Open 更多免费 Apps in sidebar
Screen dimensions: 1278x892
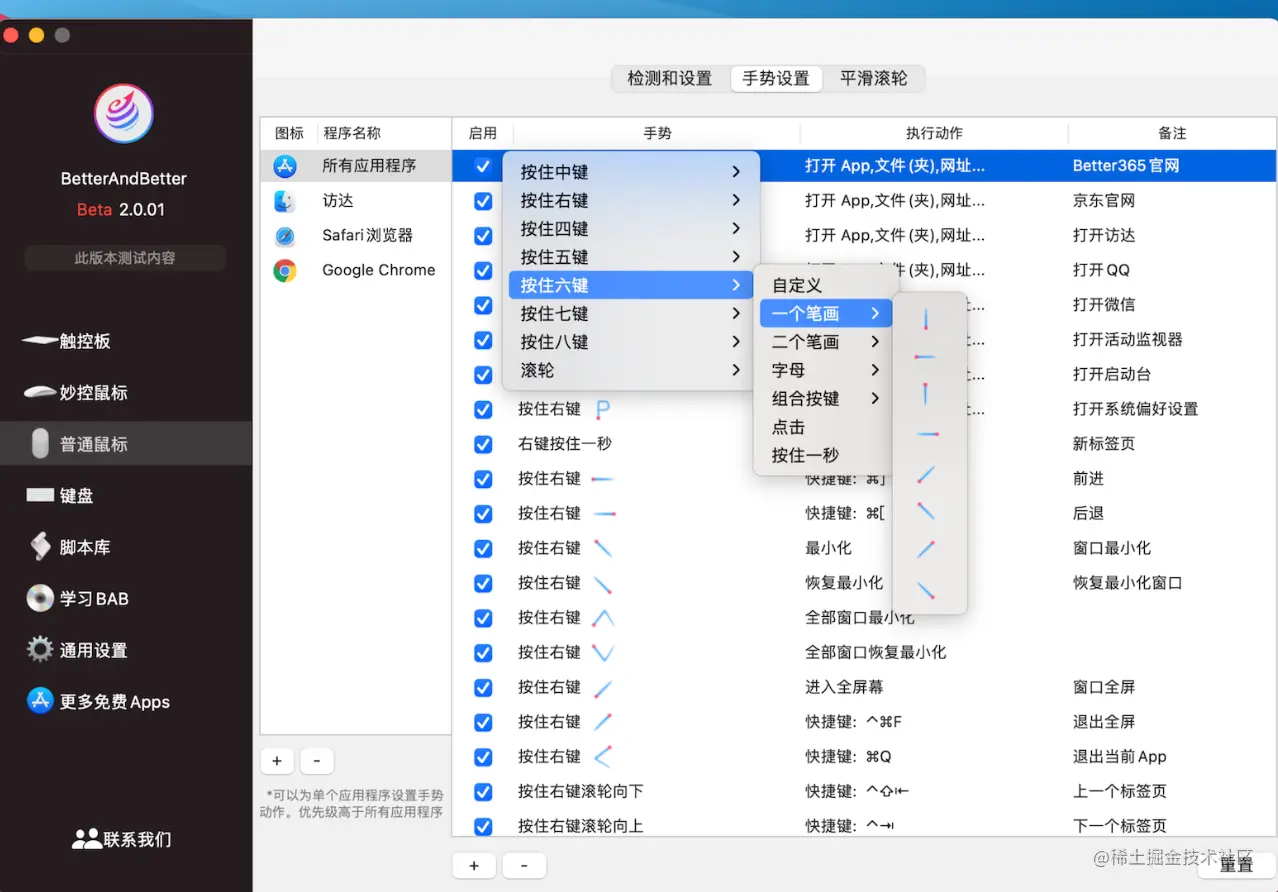(126, 701)
